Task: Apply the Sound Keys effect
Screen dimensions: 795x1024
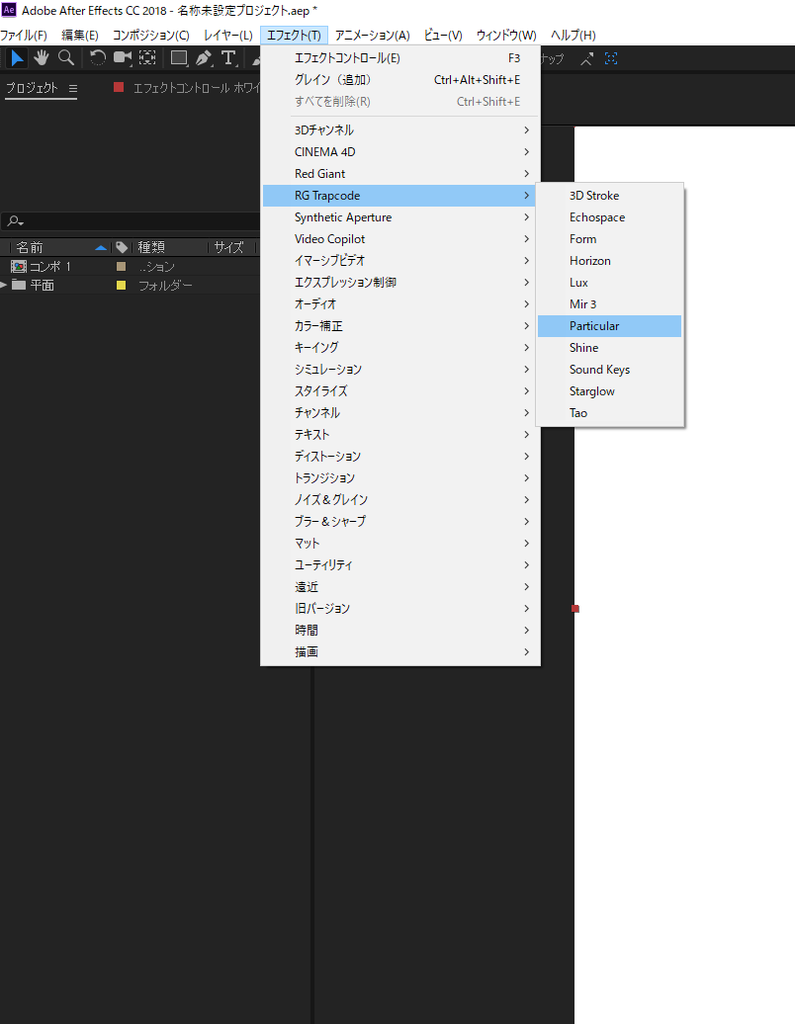Action: pos(609,370)
